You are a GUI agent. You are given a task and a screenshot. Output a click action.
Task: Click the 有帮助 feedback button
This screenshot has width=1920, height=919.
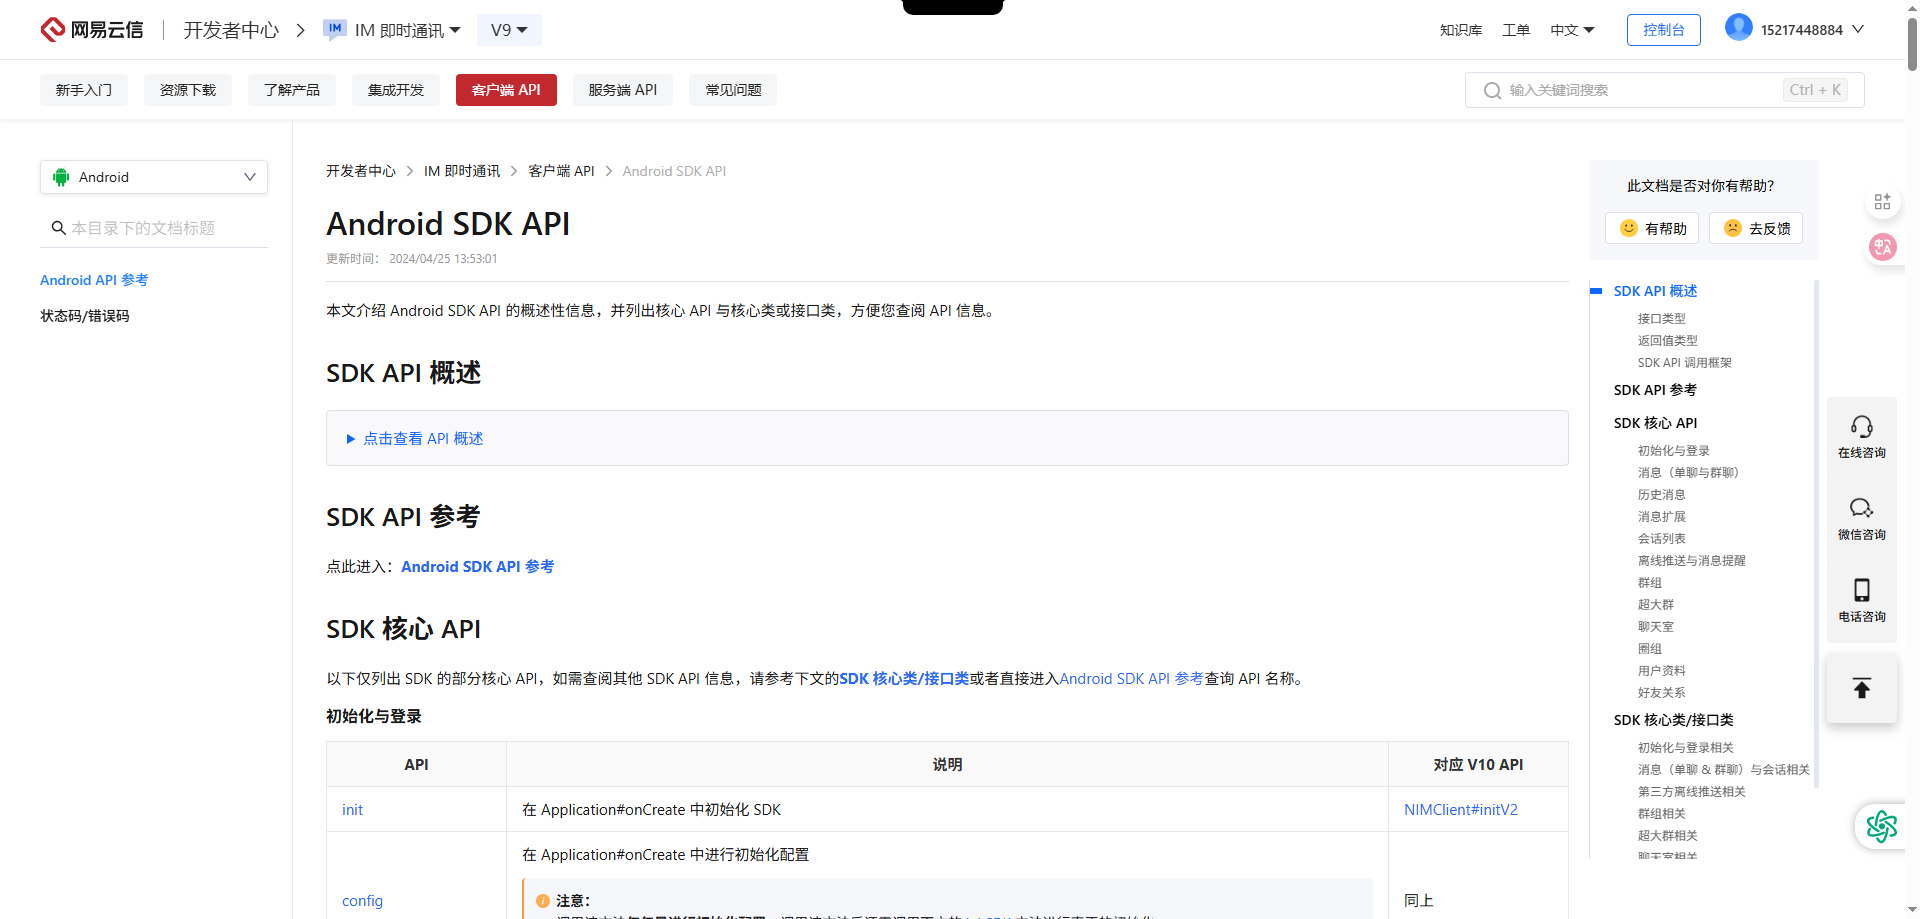click(1652, 228)
